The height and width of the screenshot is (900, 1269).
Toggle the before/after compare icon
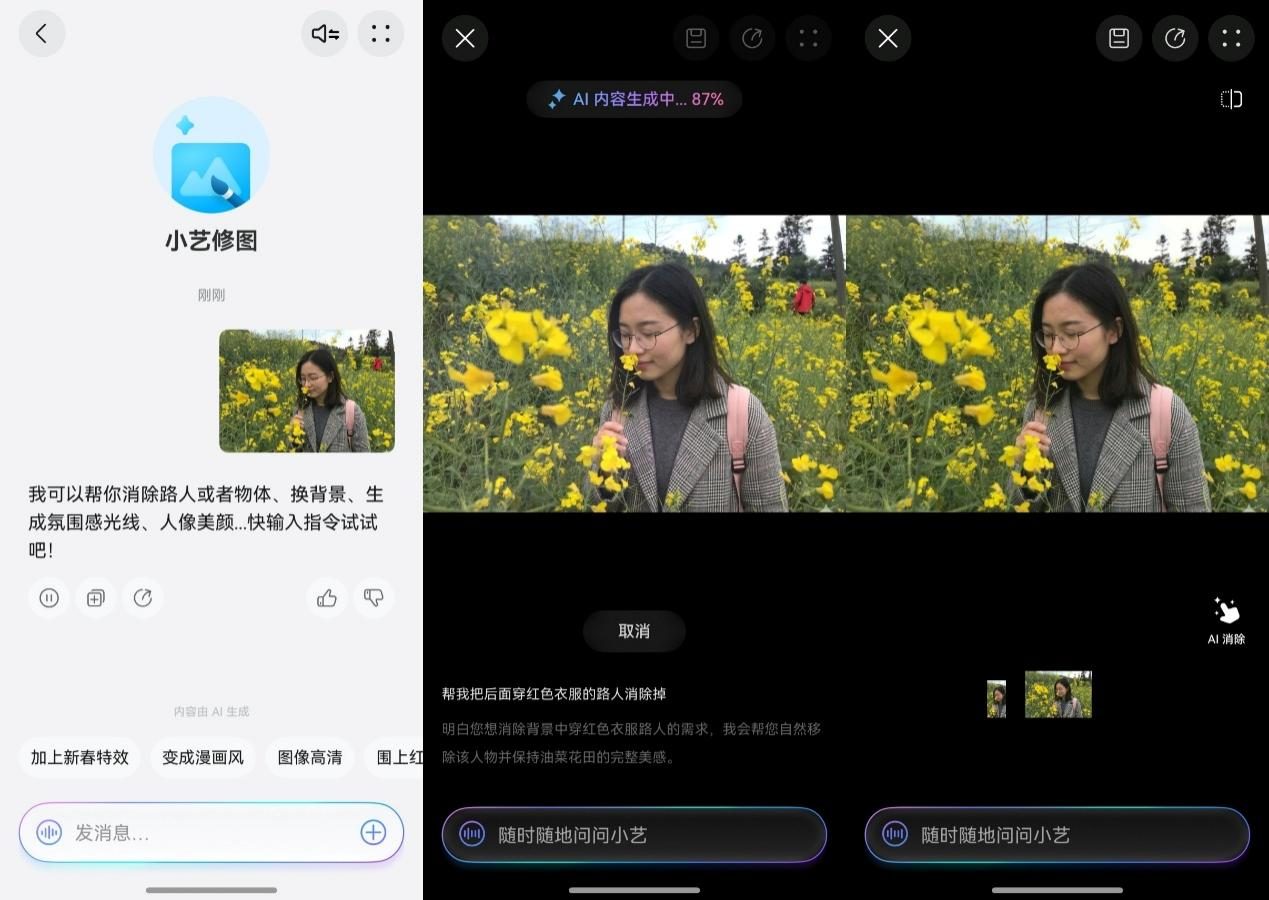pos(1231,99)
